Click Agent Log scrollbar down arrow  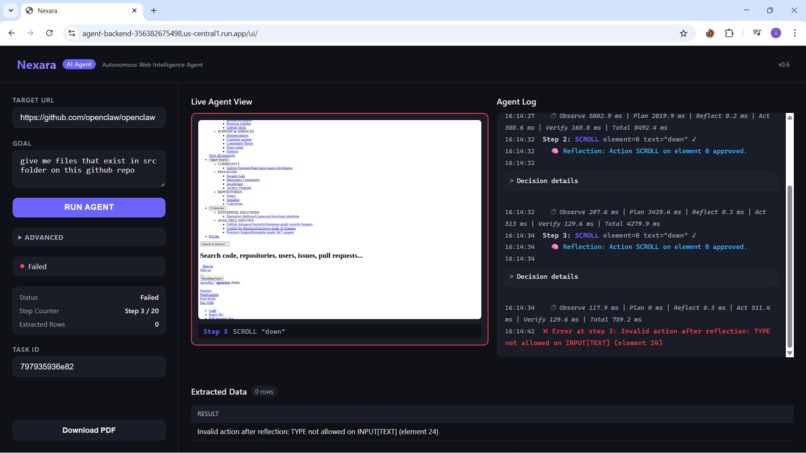point(790,353)
